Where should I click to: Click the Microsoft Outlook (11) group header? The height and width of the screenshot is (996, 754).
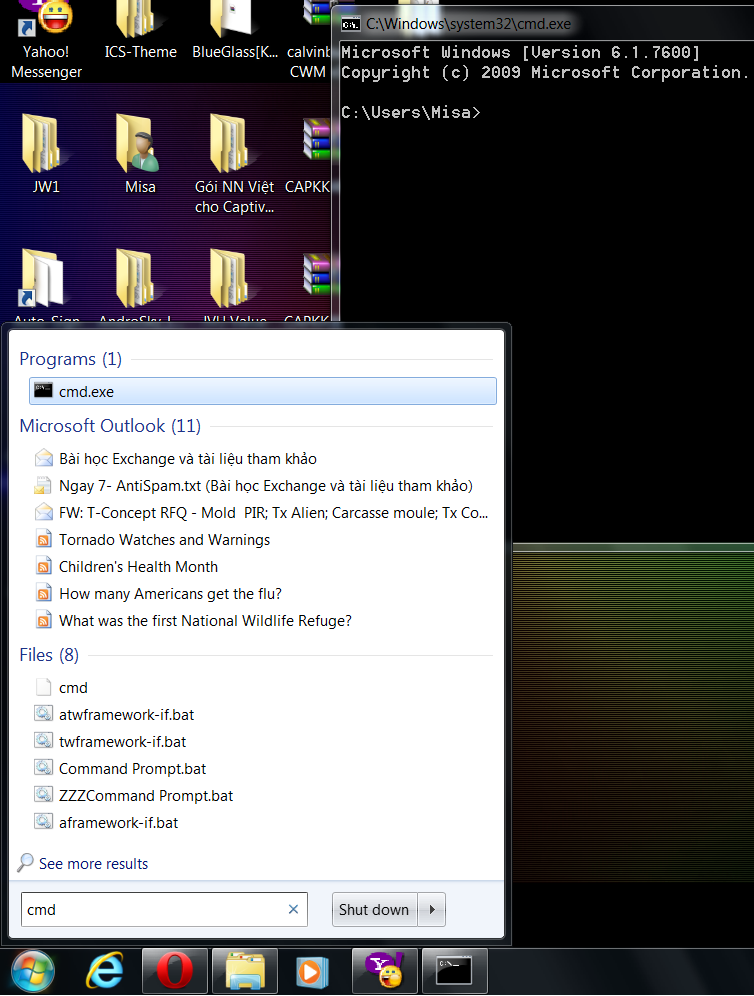click(x=110, y=426)
